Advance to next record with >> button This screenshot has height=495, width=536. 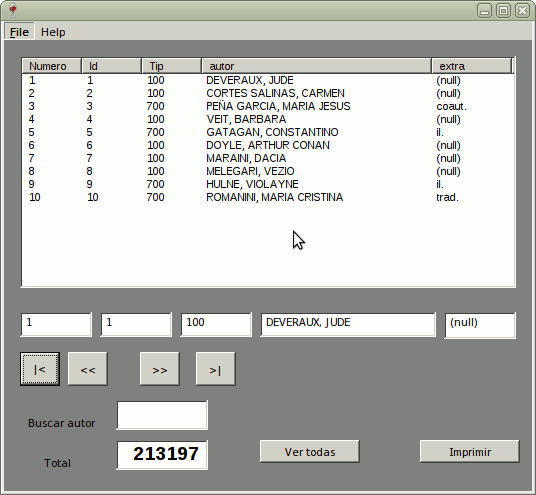point(160,369)
